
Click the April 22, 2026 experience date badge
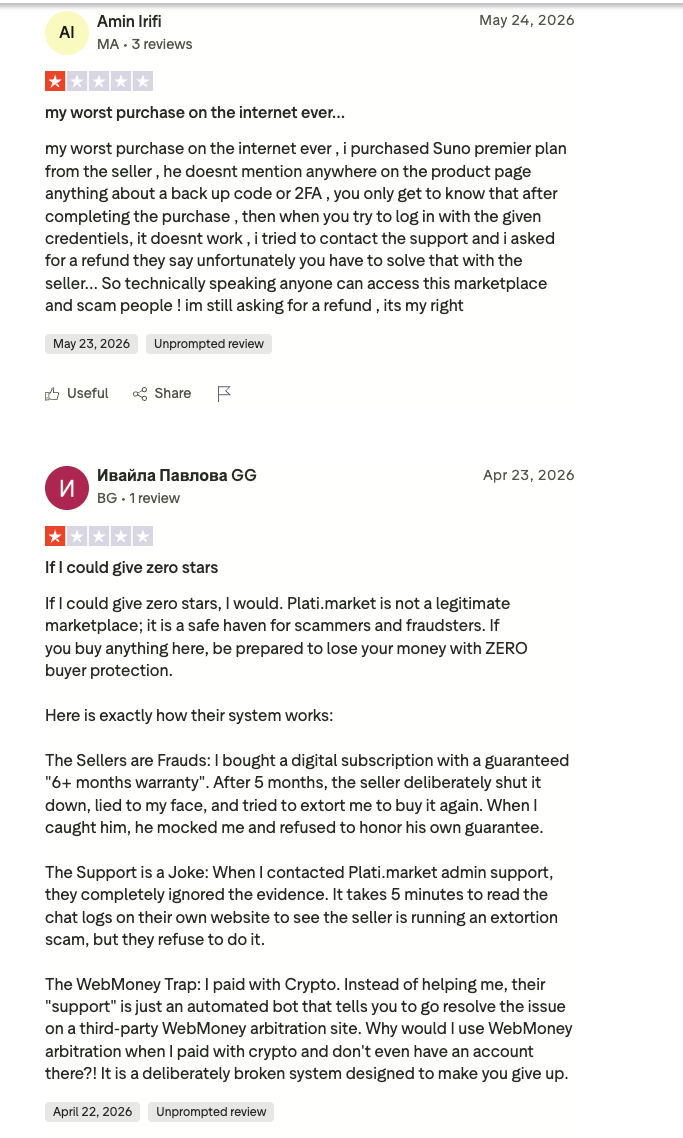93,1112
